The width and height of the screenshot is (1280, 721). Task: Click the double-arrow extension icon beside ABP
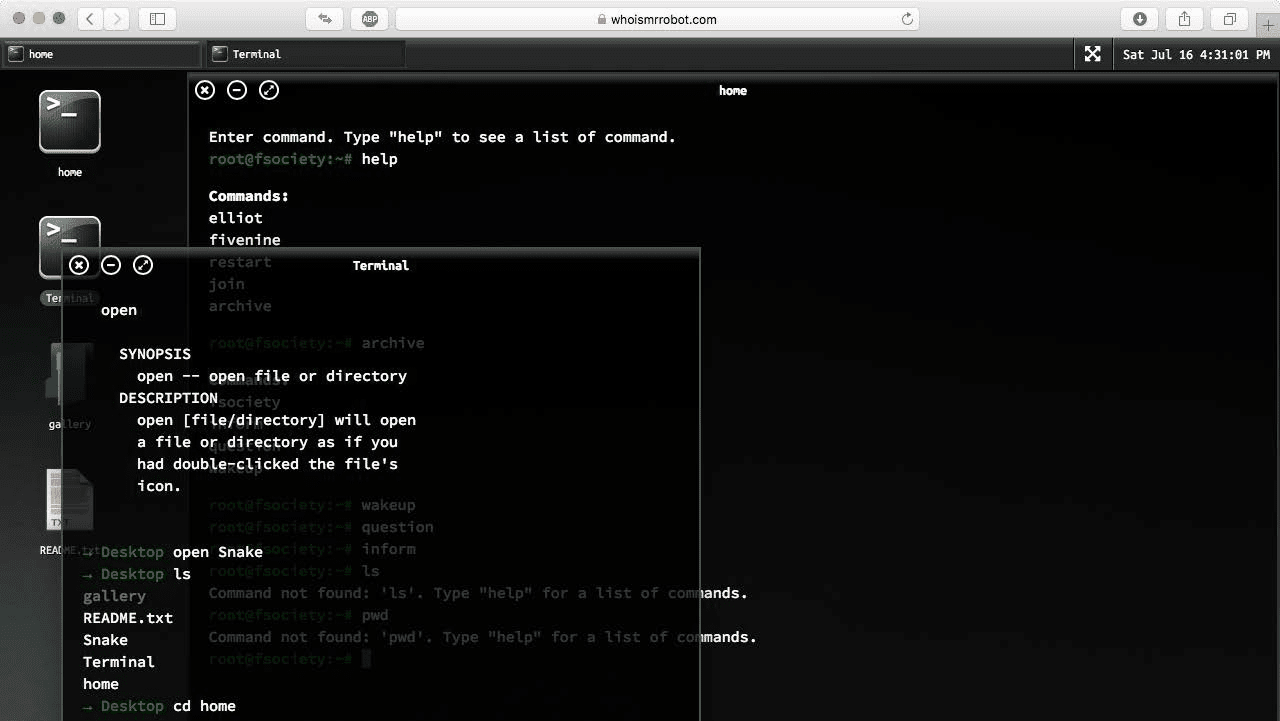[x=325, y=19]
